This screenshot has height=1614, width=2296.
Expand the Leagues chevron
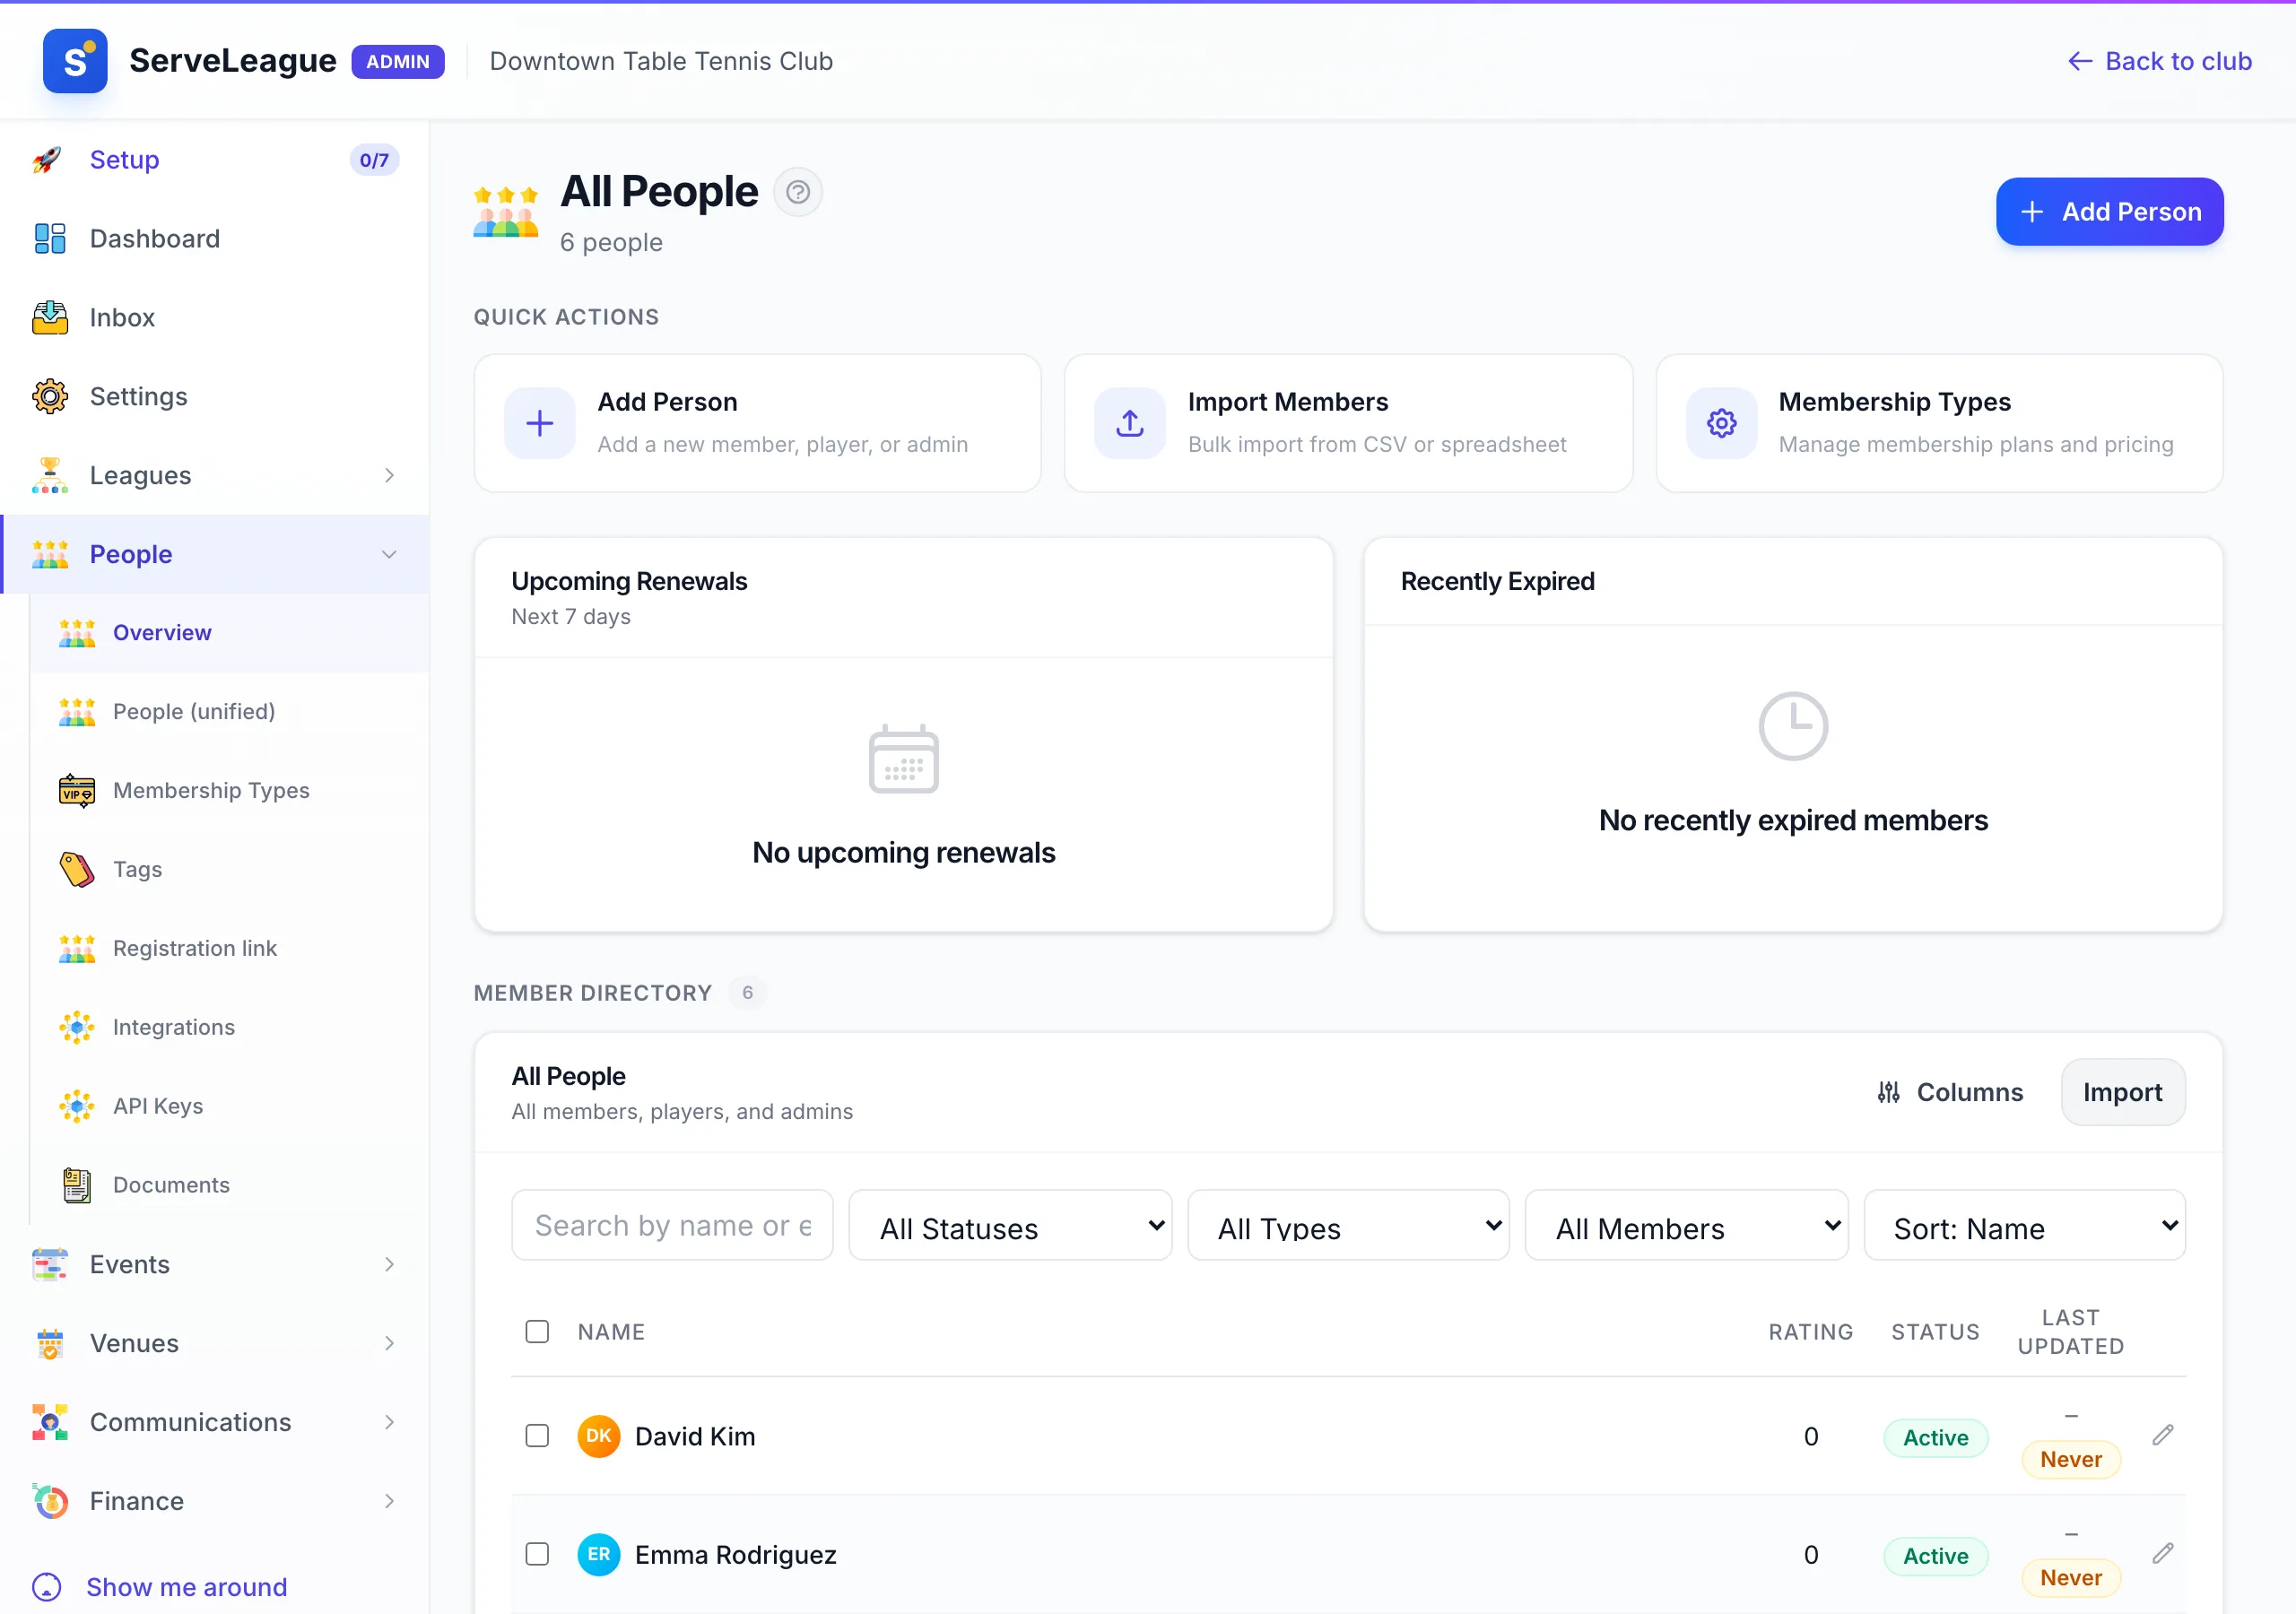389,476
